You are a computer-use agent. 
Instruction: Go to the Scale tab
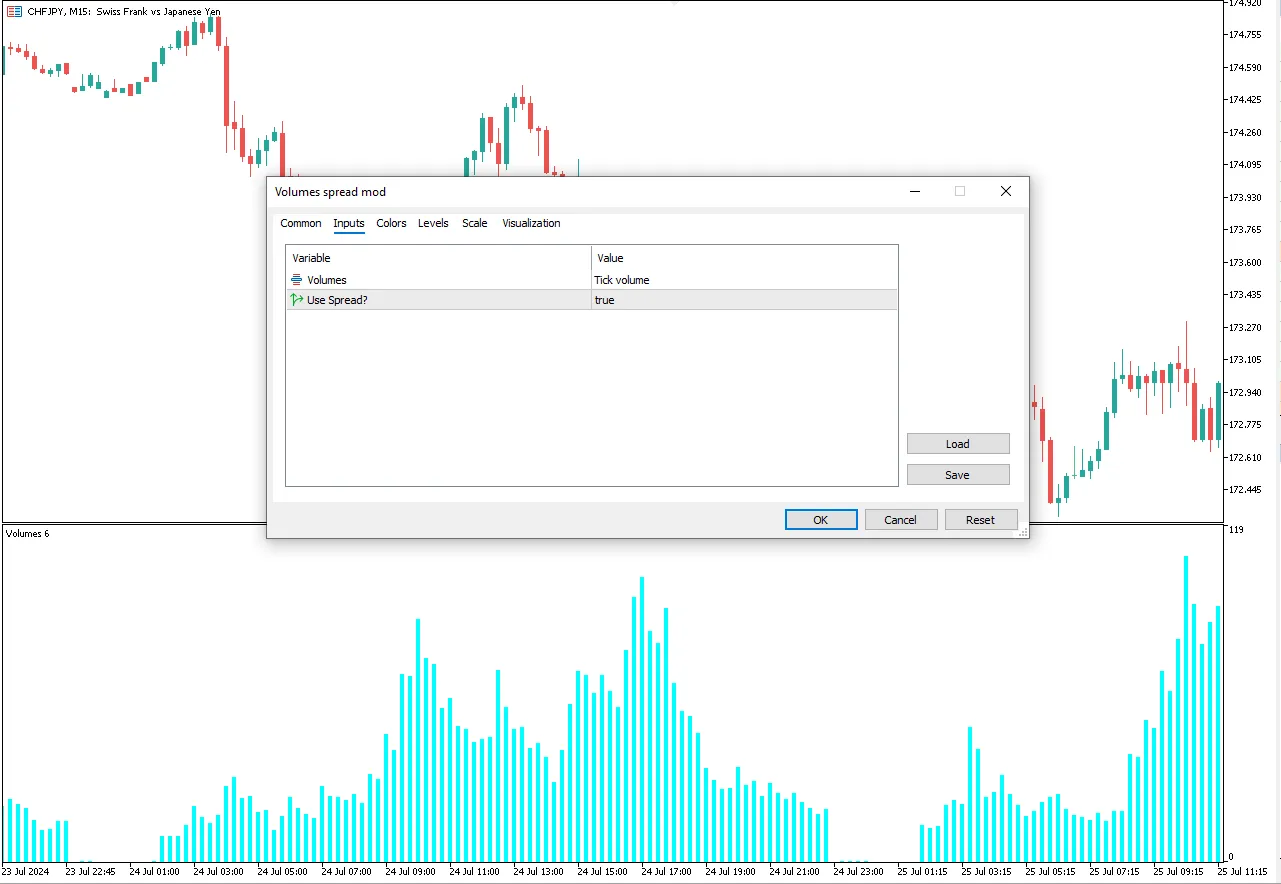(475, 223)
